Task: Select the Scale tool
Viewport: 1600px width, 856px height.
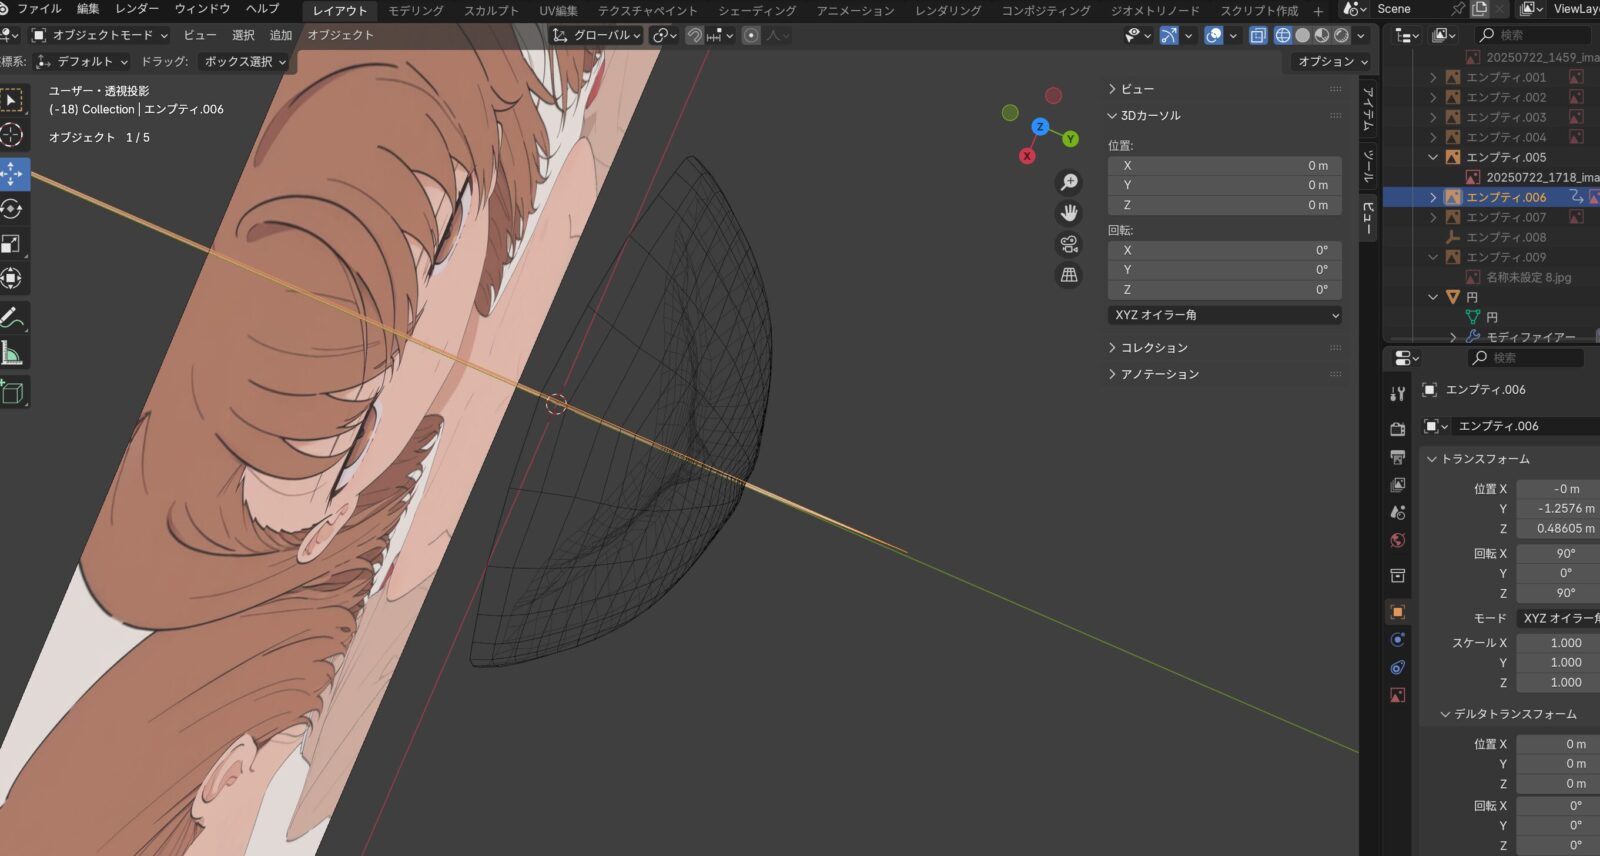Action: click(x=13, y=244)
